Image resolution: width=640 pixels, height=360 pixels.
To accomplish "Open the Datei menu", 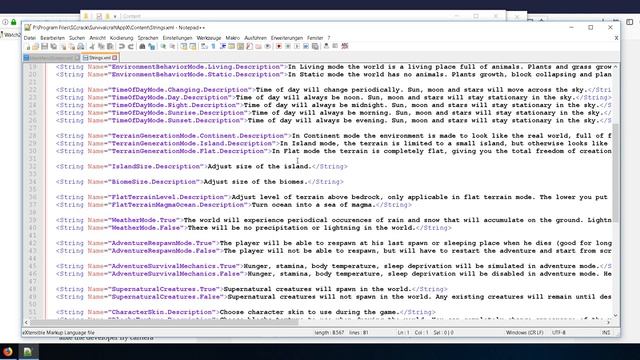I will [29, 38].
